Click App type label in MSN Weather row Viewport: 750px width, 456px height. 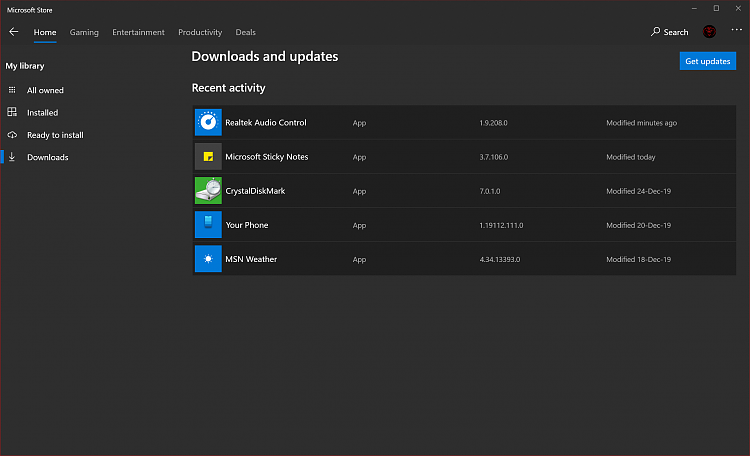(x=359, y=260)
